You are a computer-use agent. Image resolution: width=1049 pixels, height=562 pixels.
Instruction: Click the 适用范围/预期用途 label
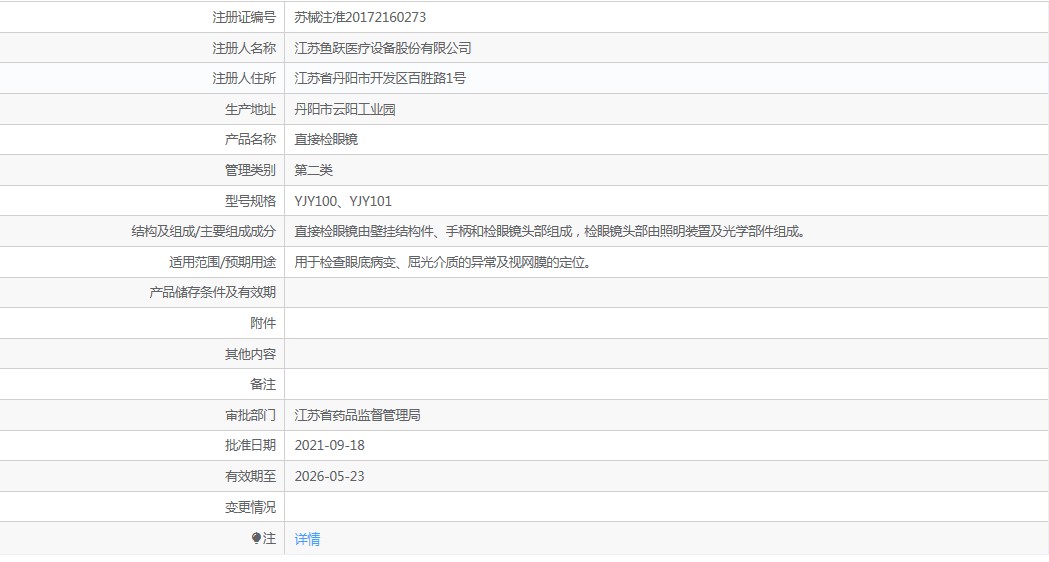click(x=222, y=262)
